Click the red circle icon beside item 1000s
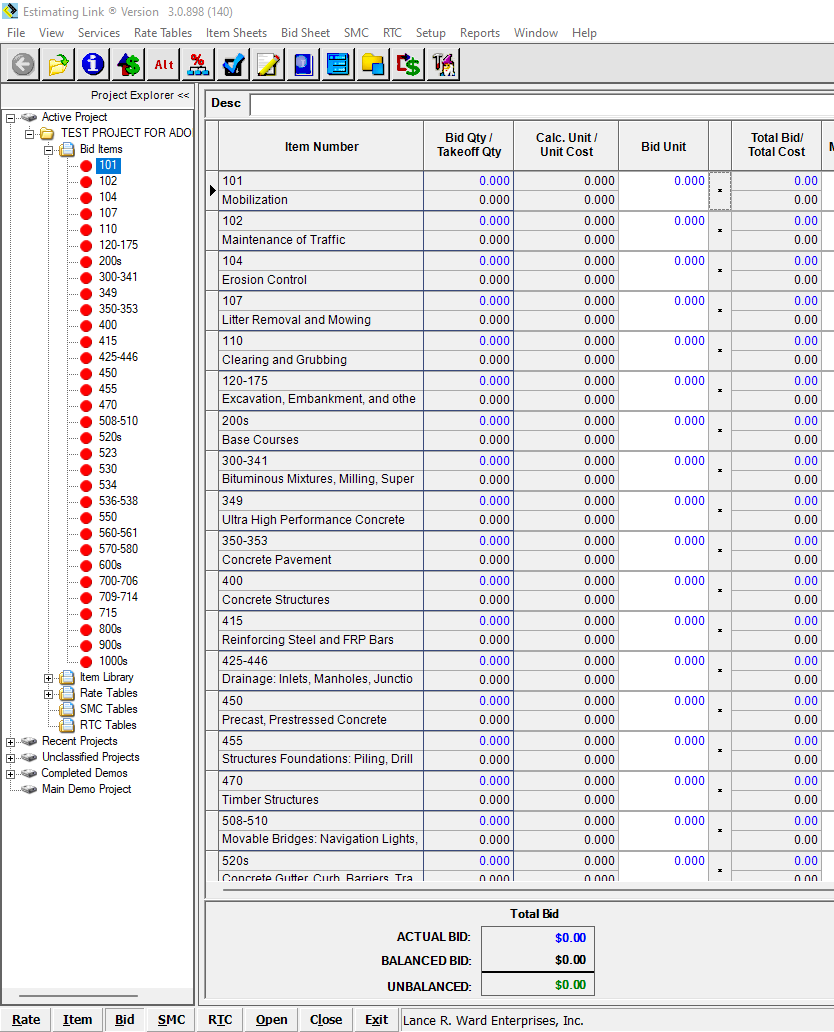The image size is (834, 1032). click(x=86, y=661)
